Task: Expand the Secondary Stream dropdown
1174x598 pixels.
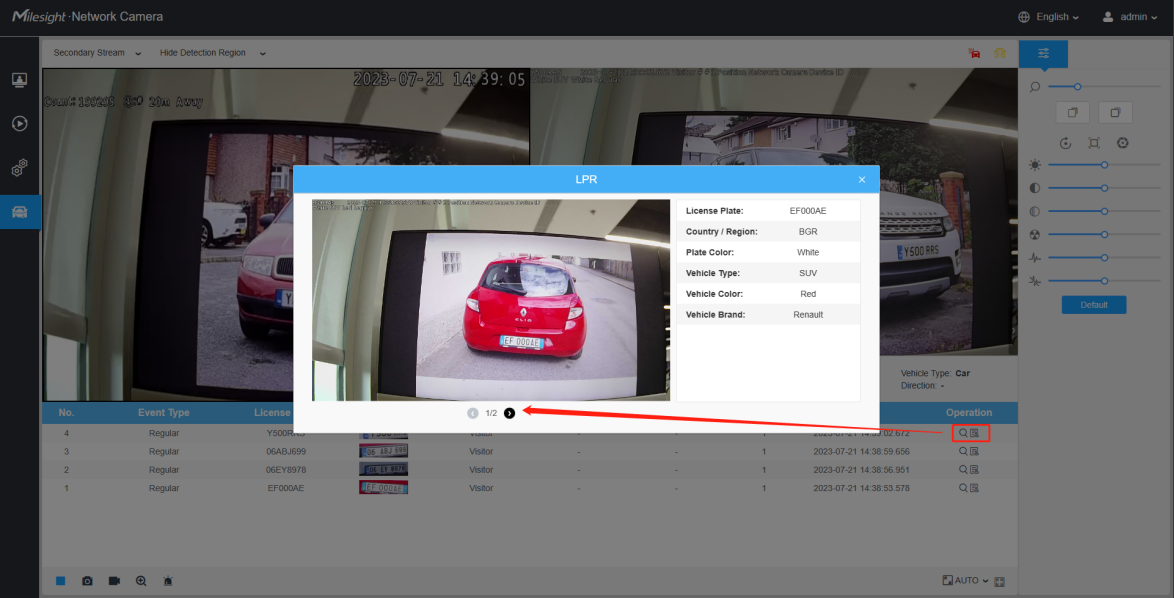Action: [x=97, y=53]
